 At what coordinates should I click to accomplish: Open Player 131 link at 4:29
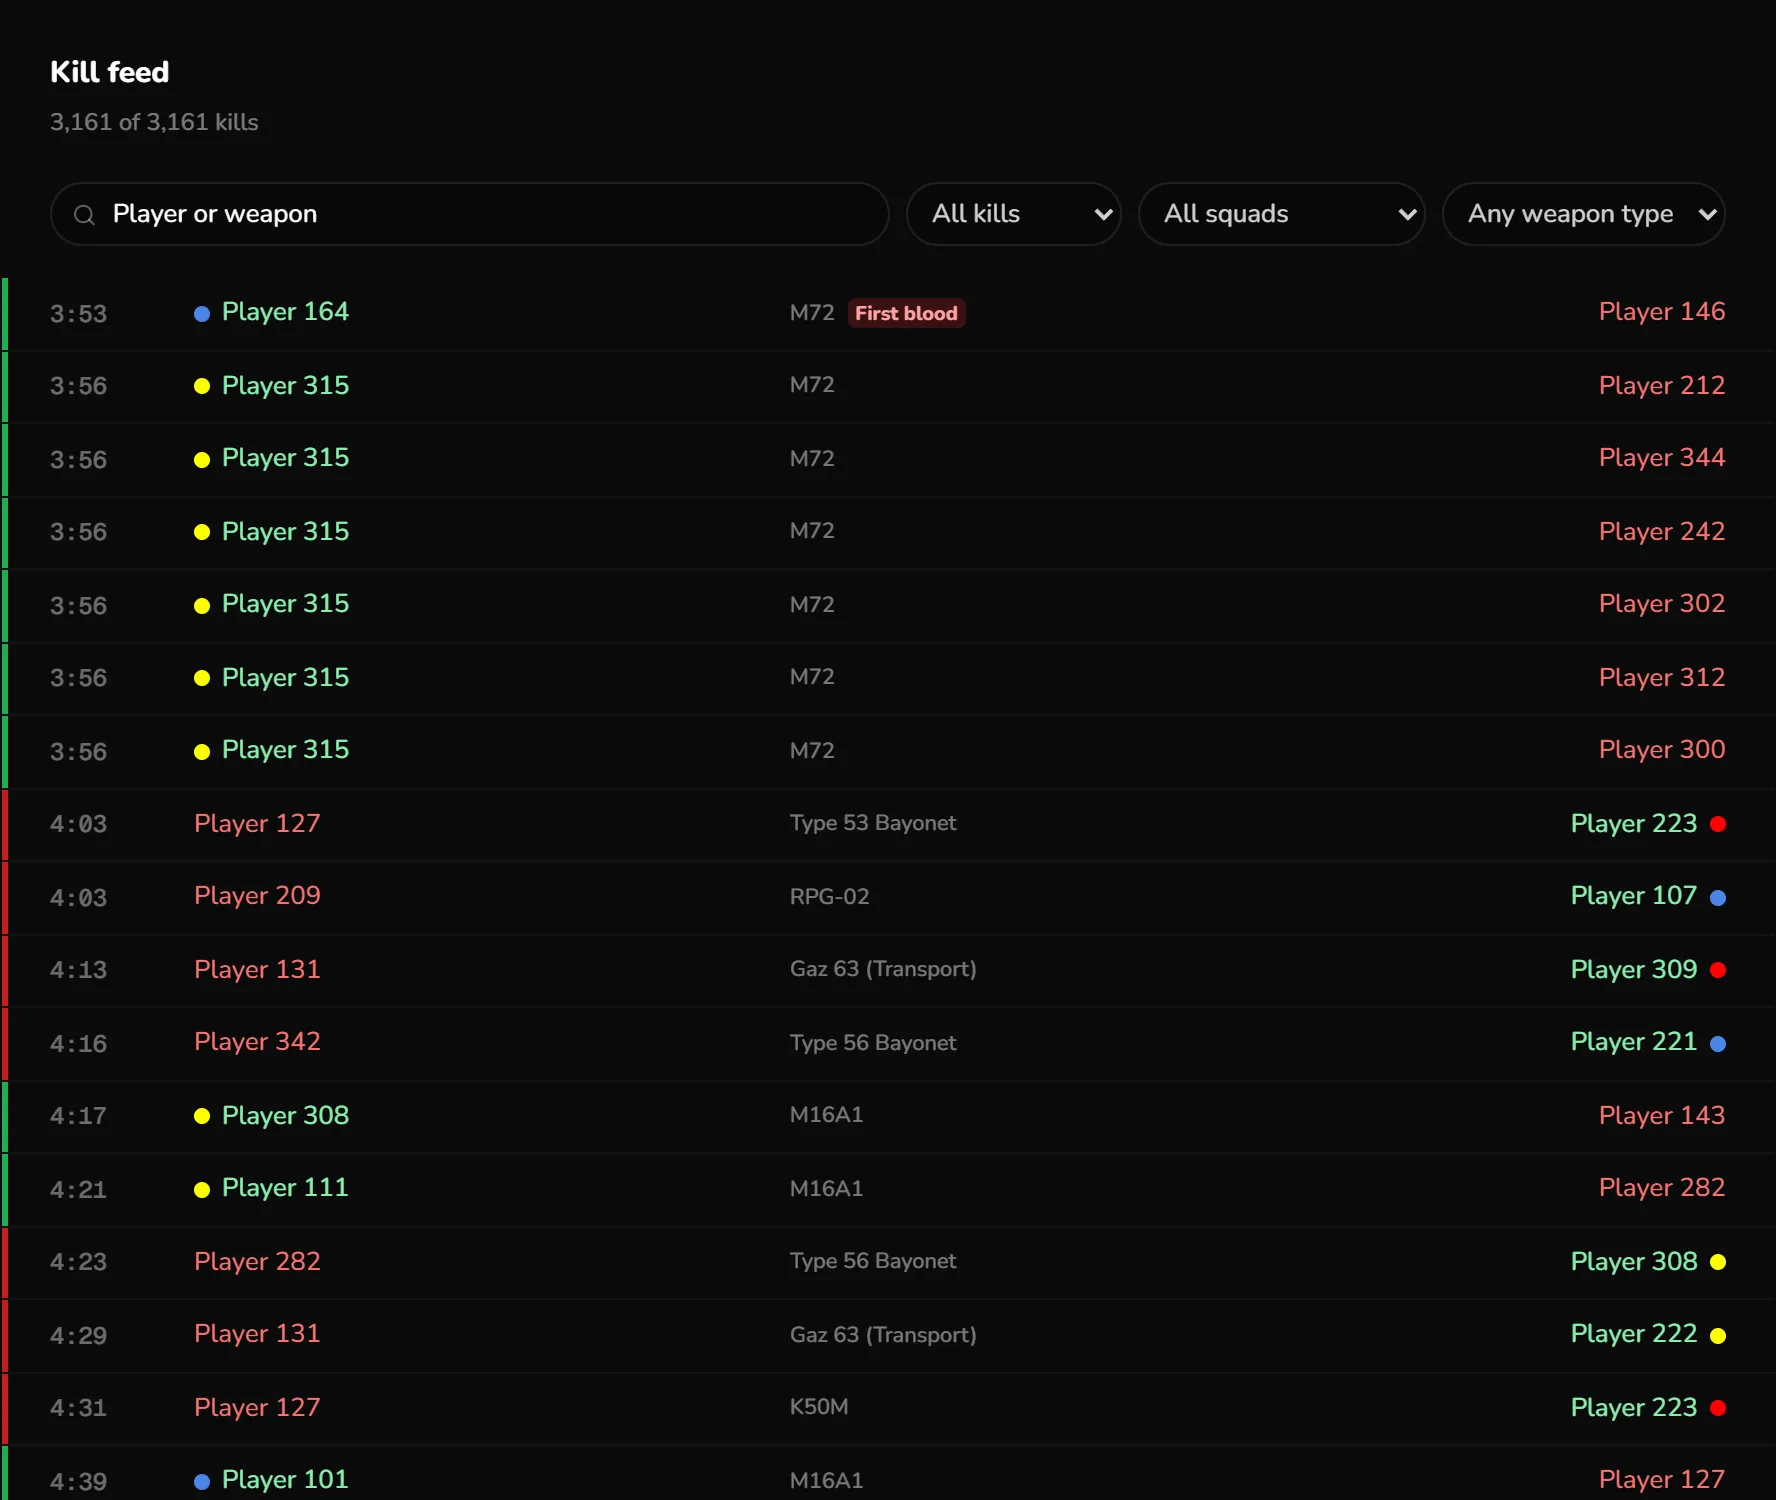coord(257,1334)
